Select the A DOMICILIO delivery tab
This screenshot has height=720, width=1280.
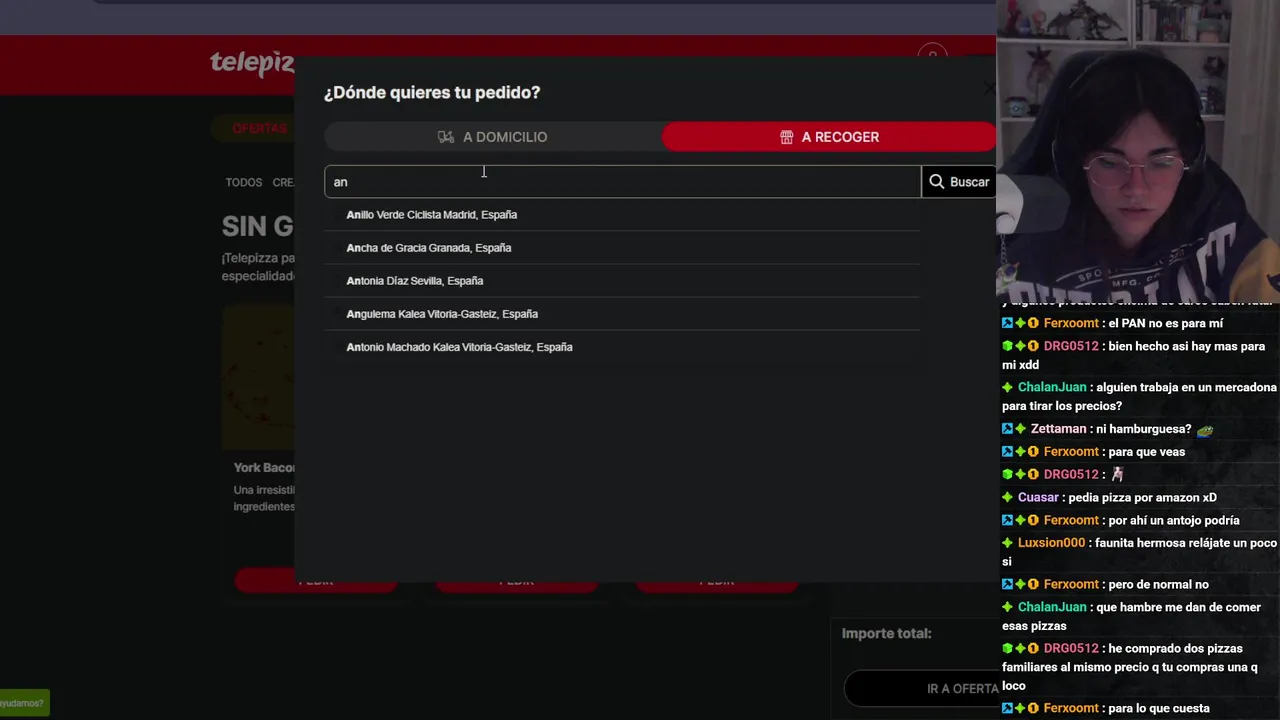493,137
